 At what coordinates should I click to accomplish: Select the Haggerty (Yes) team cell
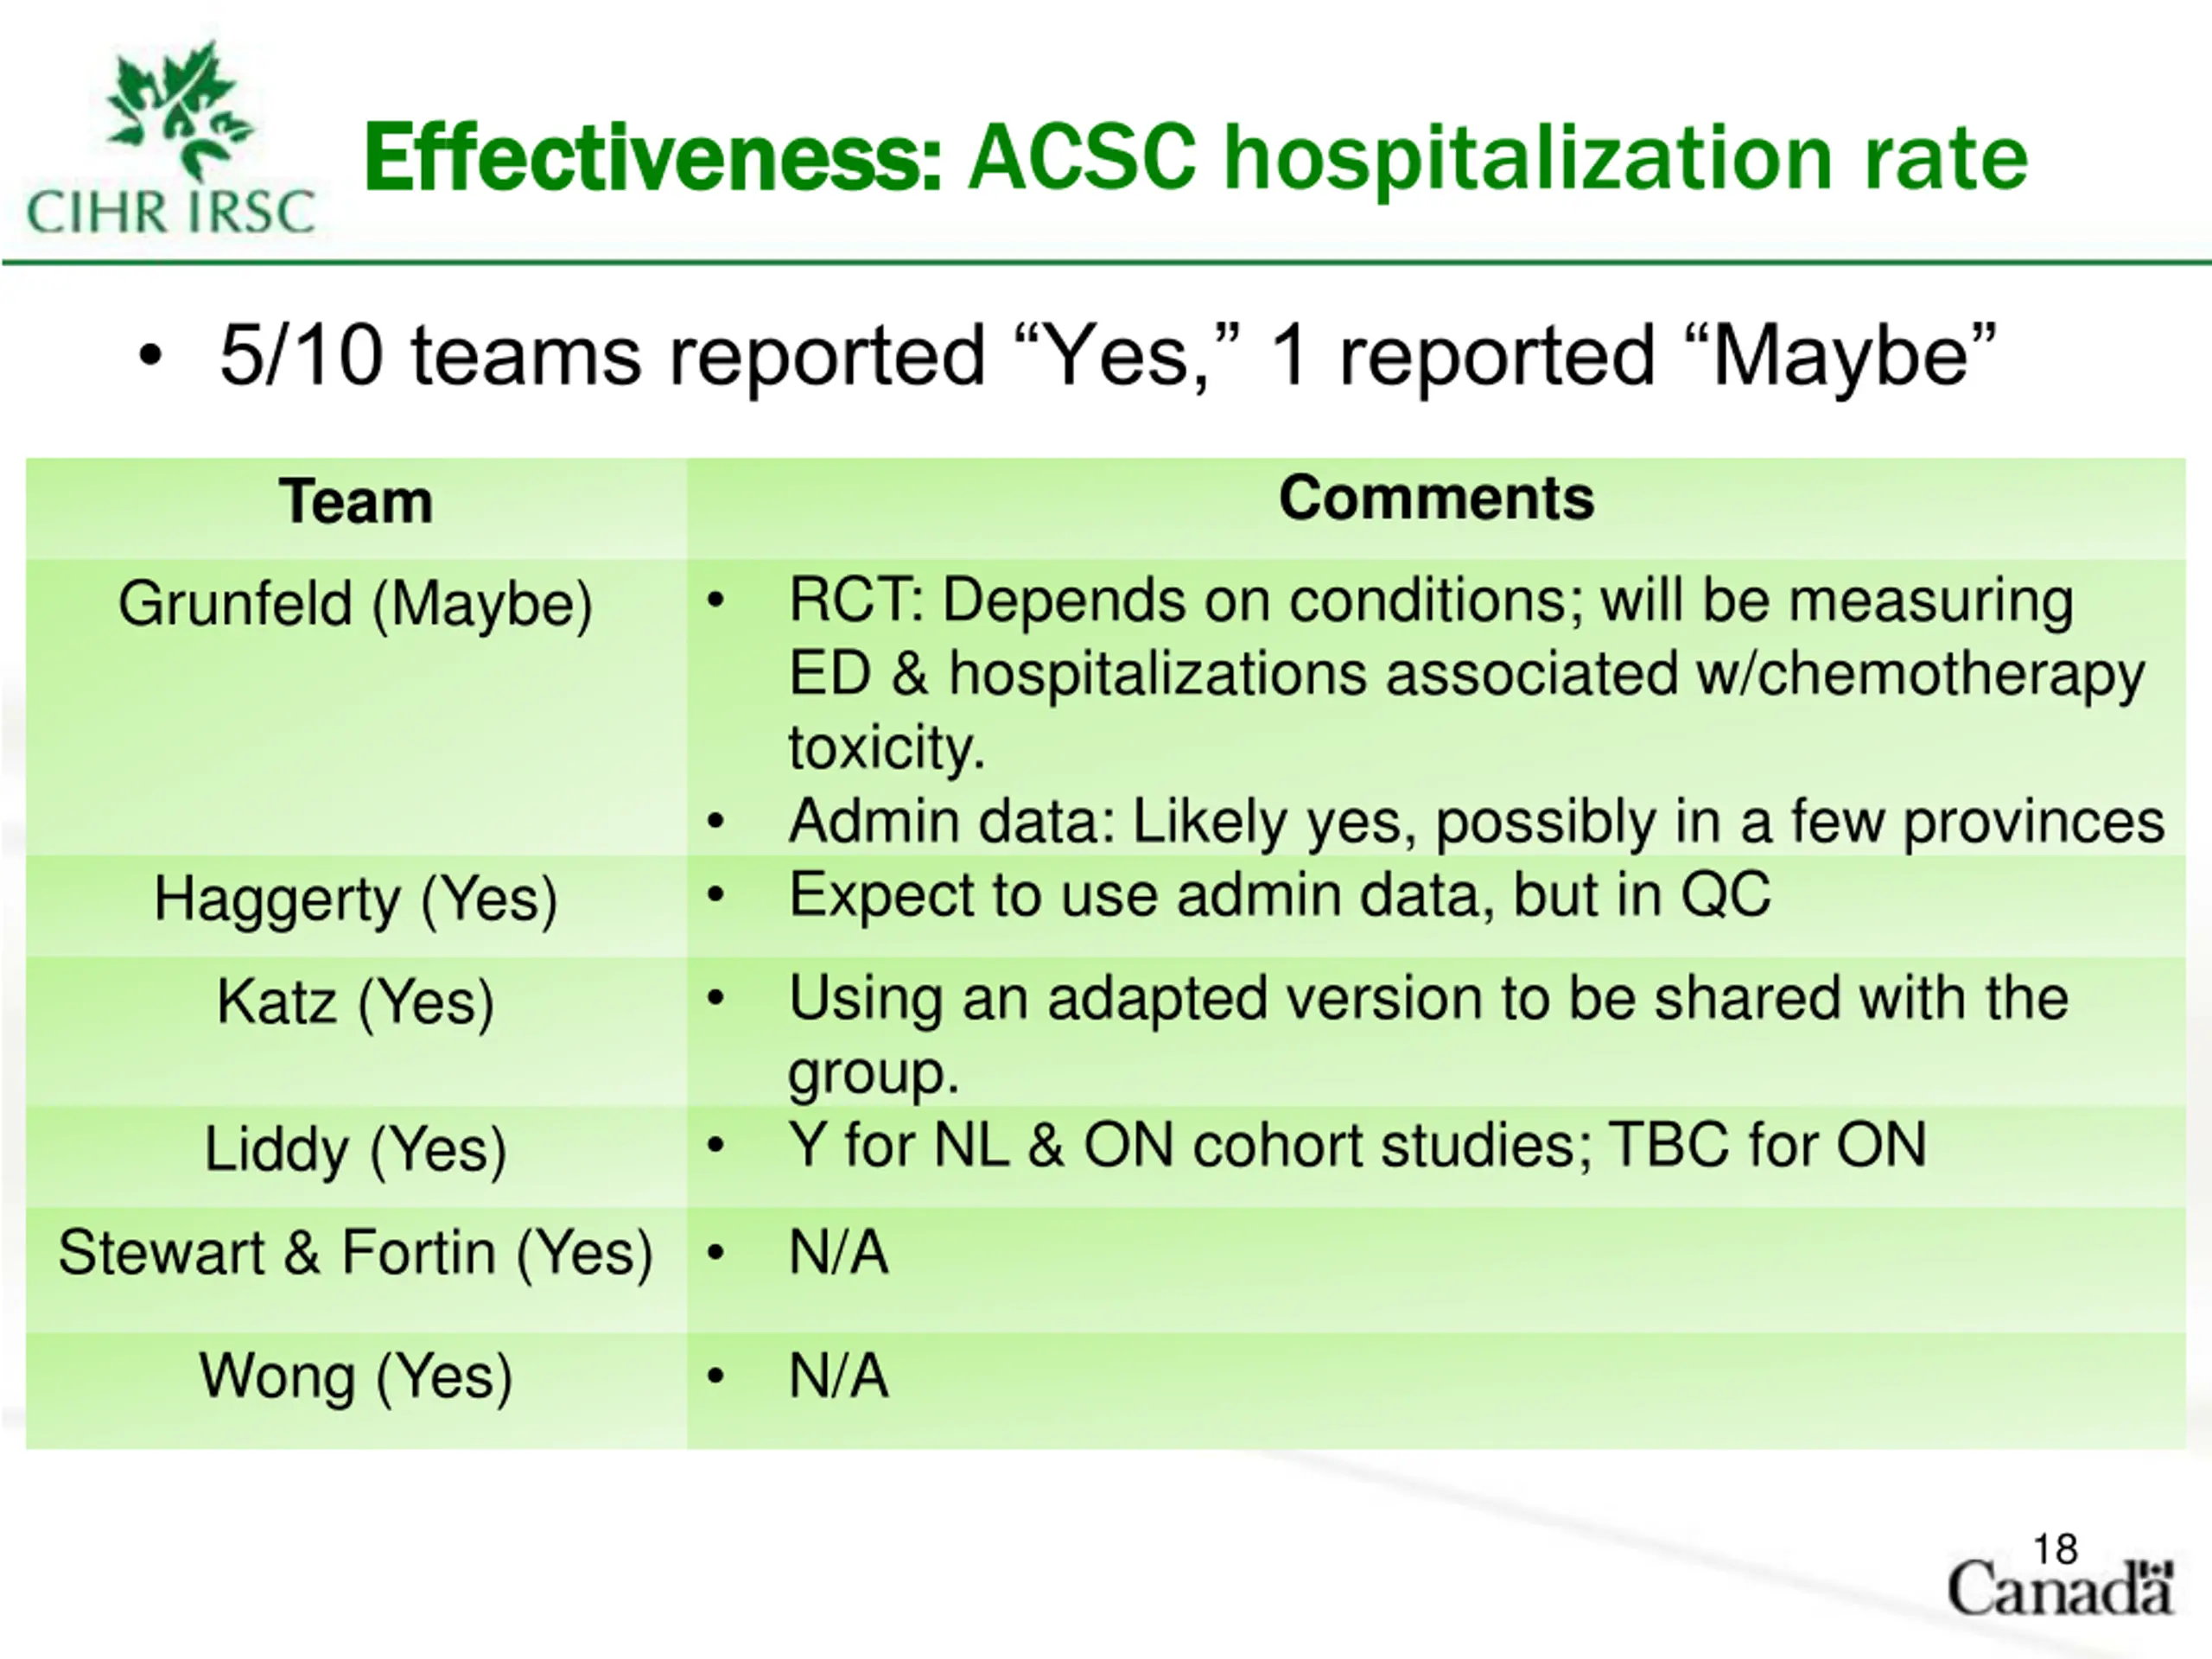coord(356,898)
